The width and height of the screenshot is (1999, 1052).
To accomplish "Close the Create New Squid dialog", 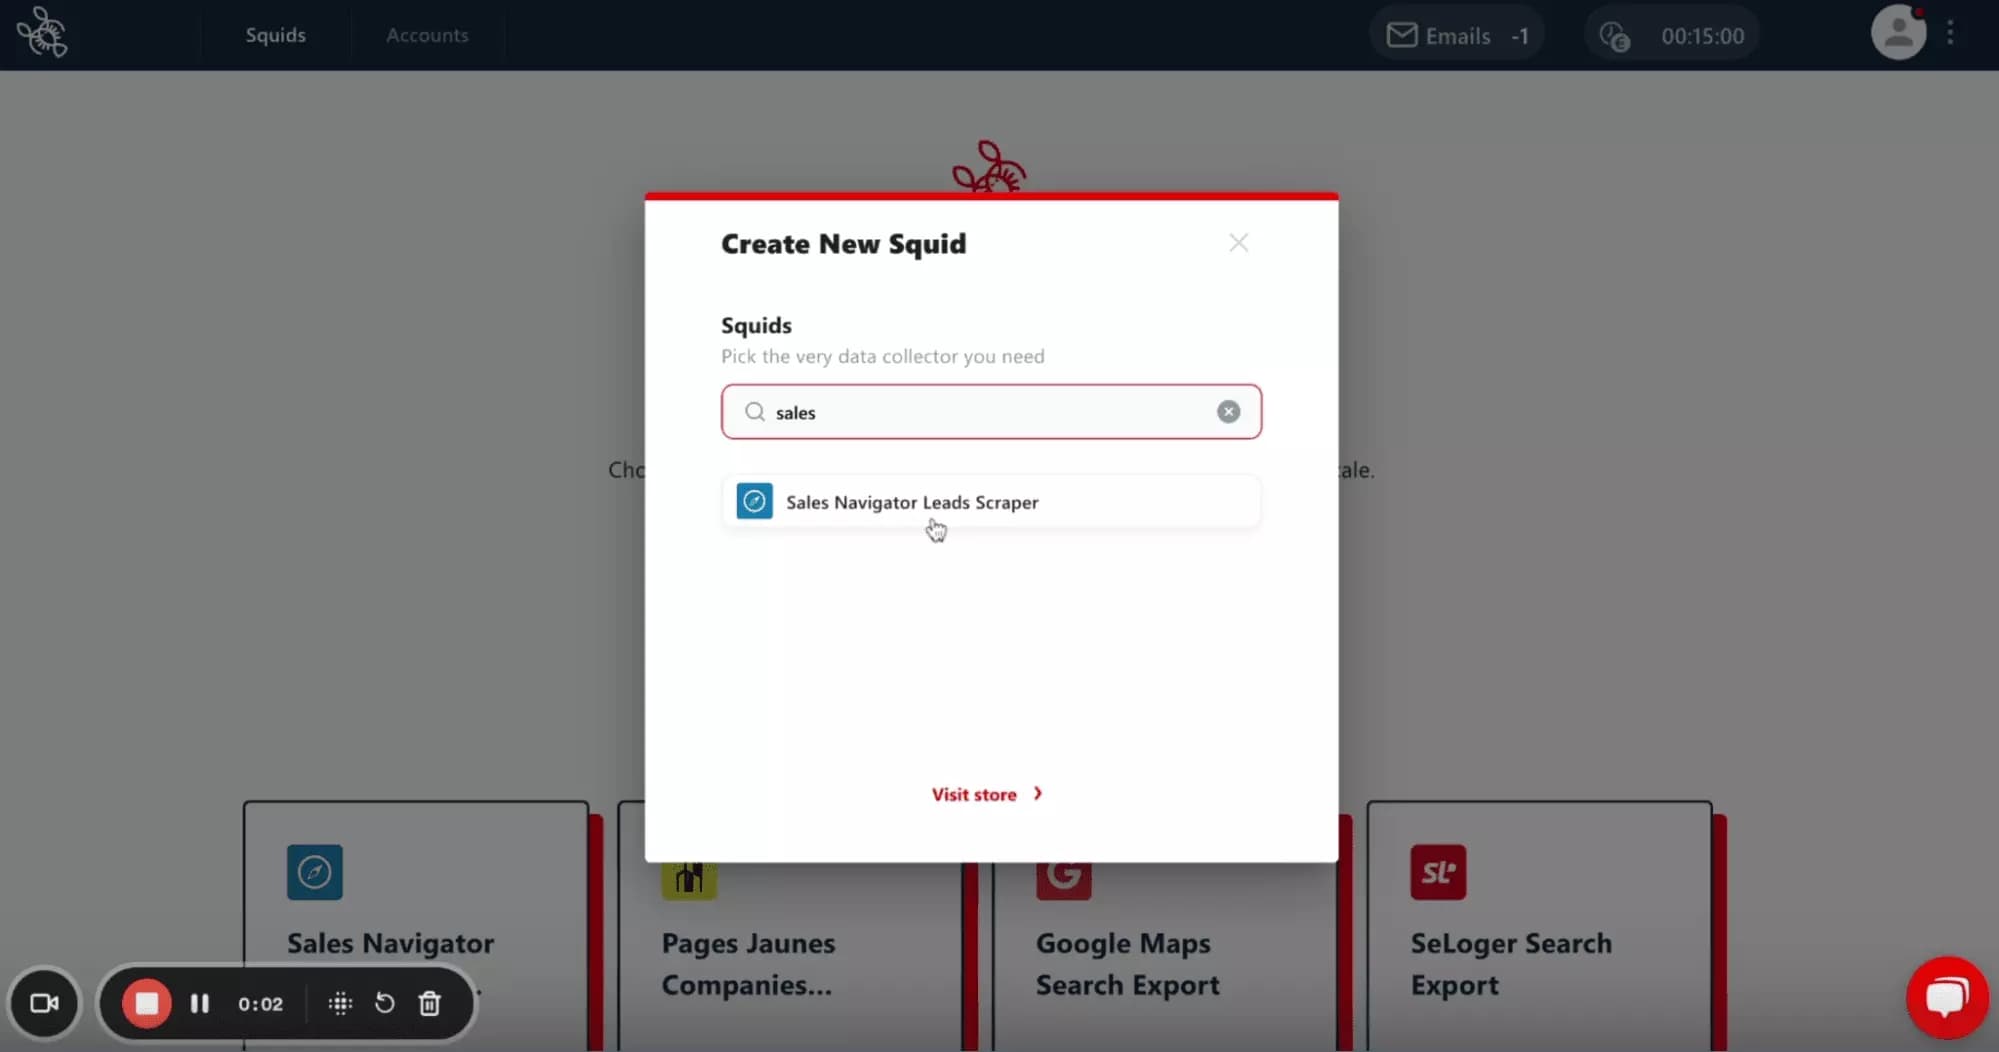I will [x=1238, y=243].
